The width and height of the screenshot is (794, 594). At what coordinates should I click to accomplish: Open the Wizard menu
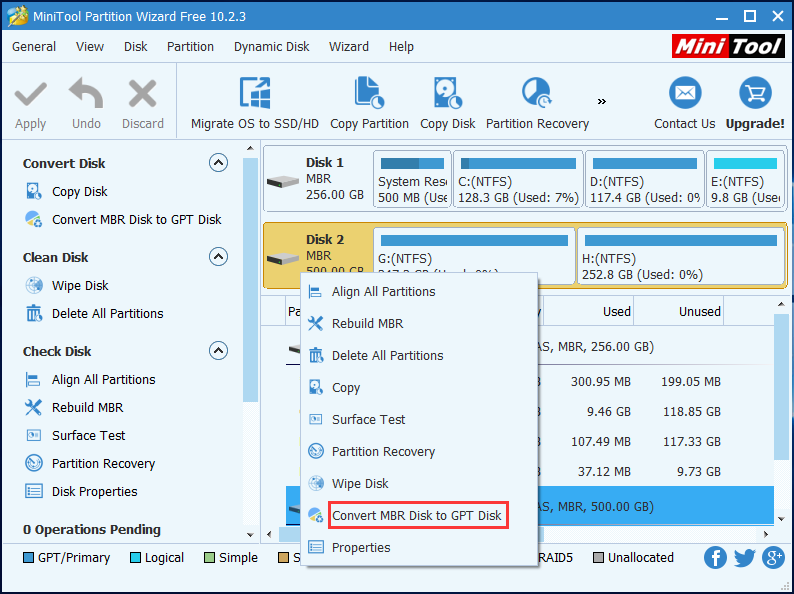point(349,47)
